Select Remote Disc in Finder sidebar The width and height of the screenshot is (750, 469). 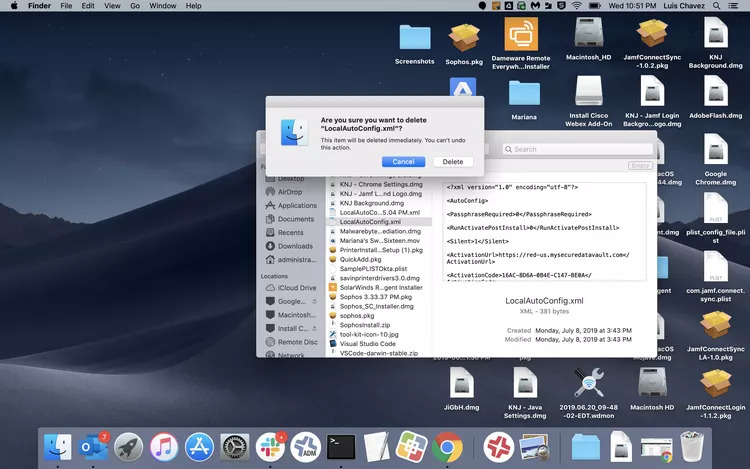(298, 342)
